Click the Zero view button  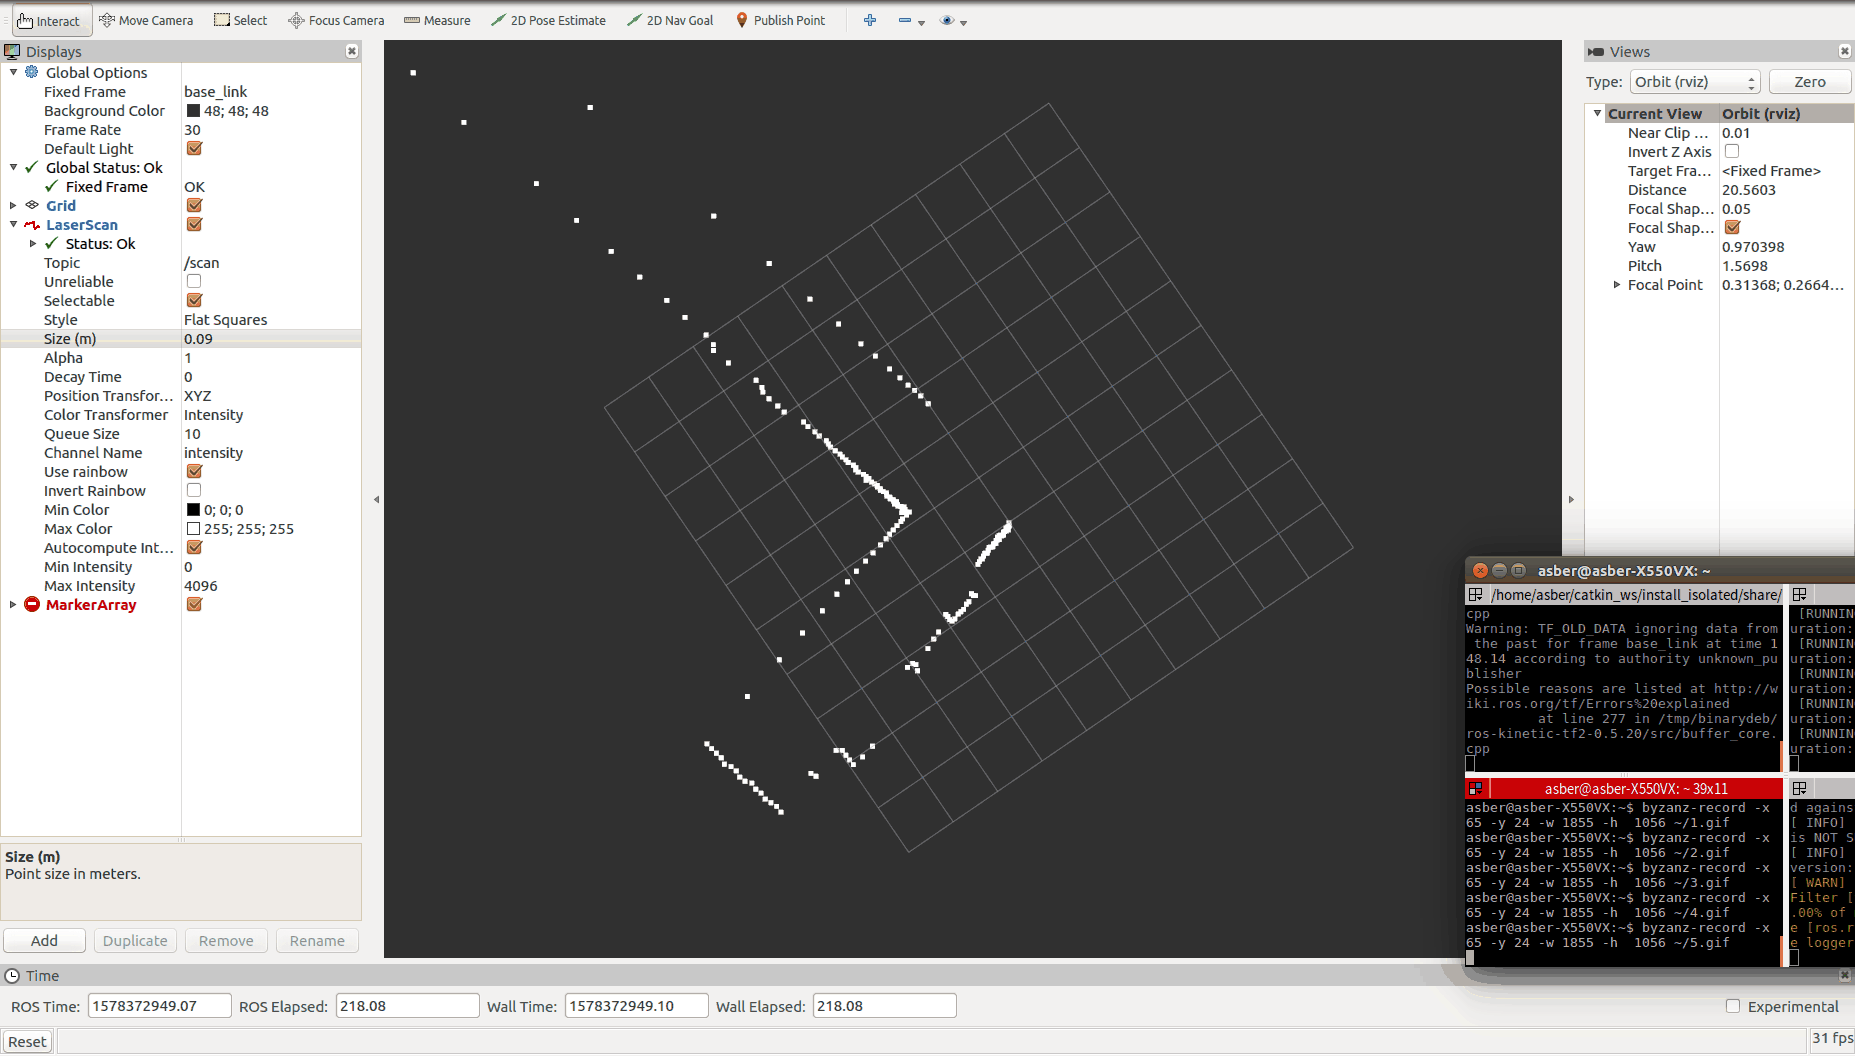coord(1810,82)
